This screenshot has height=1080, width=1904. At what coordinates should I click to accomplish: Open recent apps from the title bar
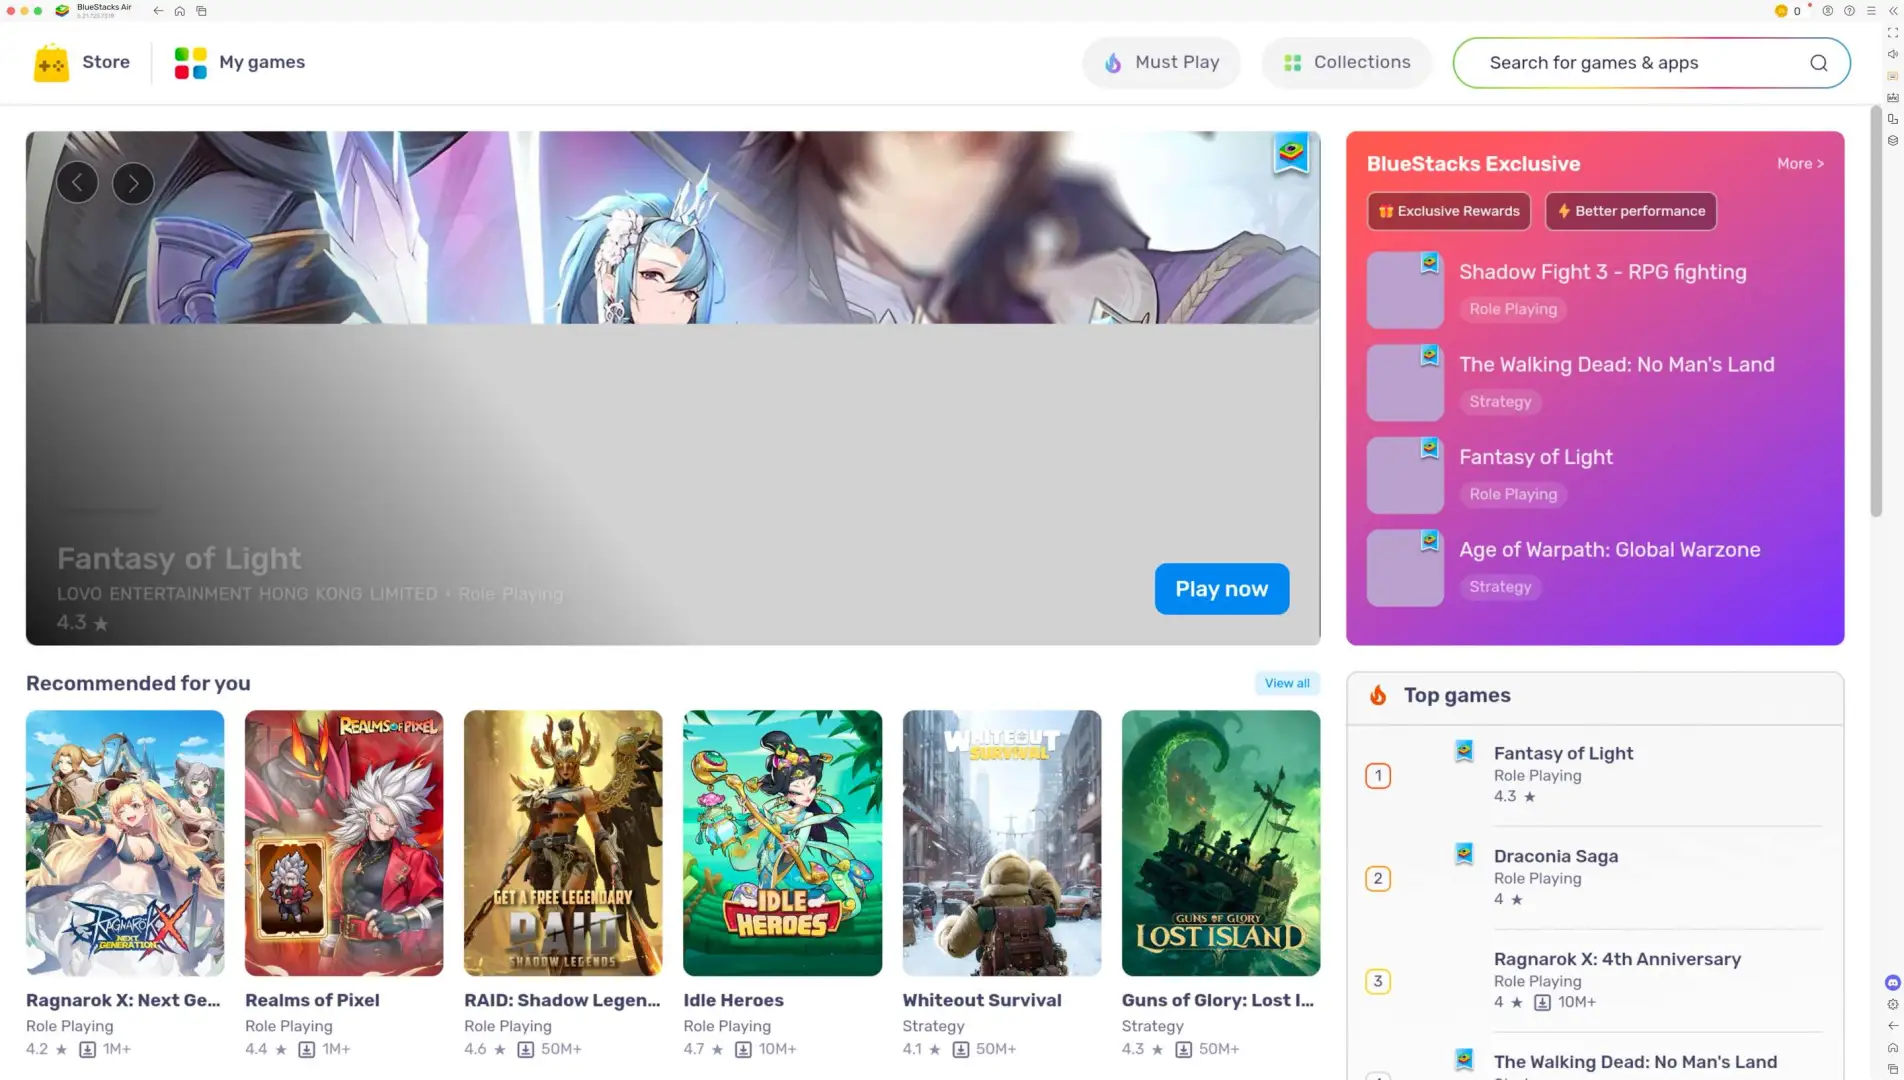point(201,11)
